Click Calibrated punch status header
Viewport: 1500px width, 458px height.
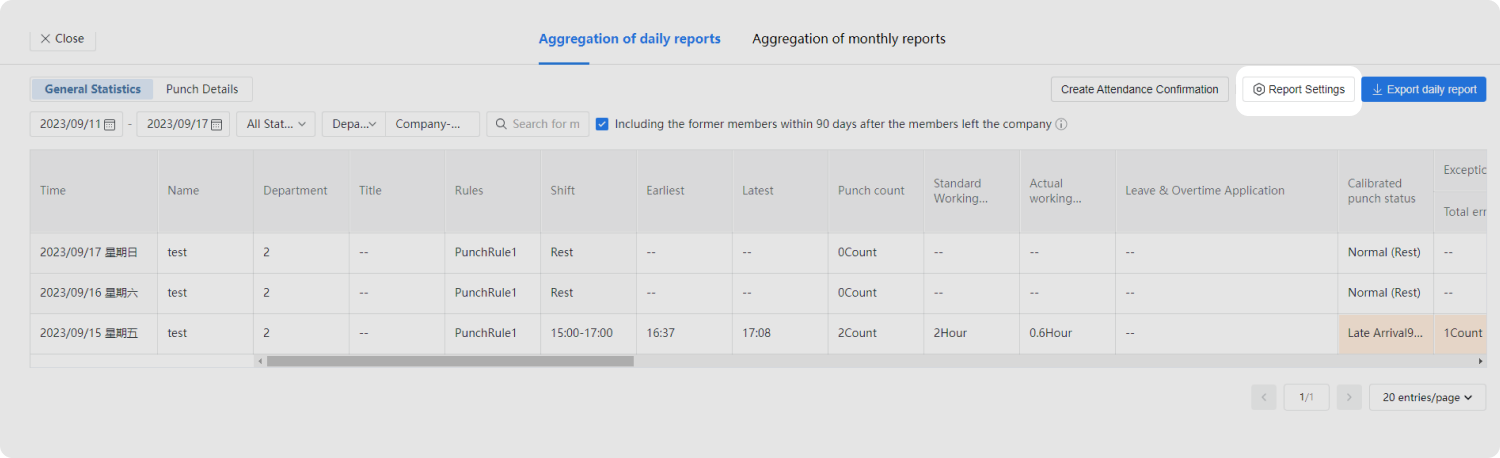1385,191
